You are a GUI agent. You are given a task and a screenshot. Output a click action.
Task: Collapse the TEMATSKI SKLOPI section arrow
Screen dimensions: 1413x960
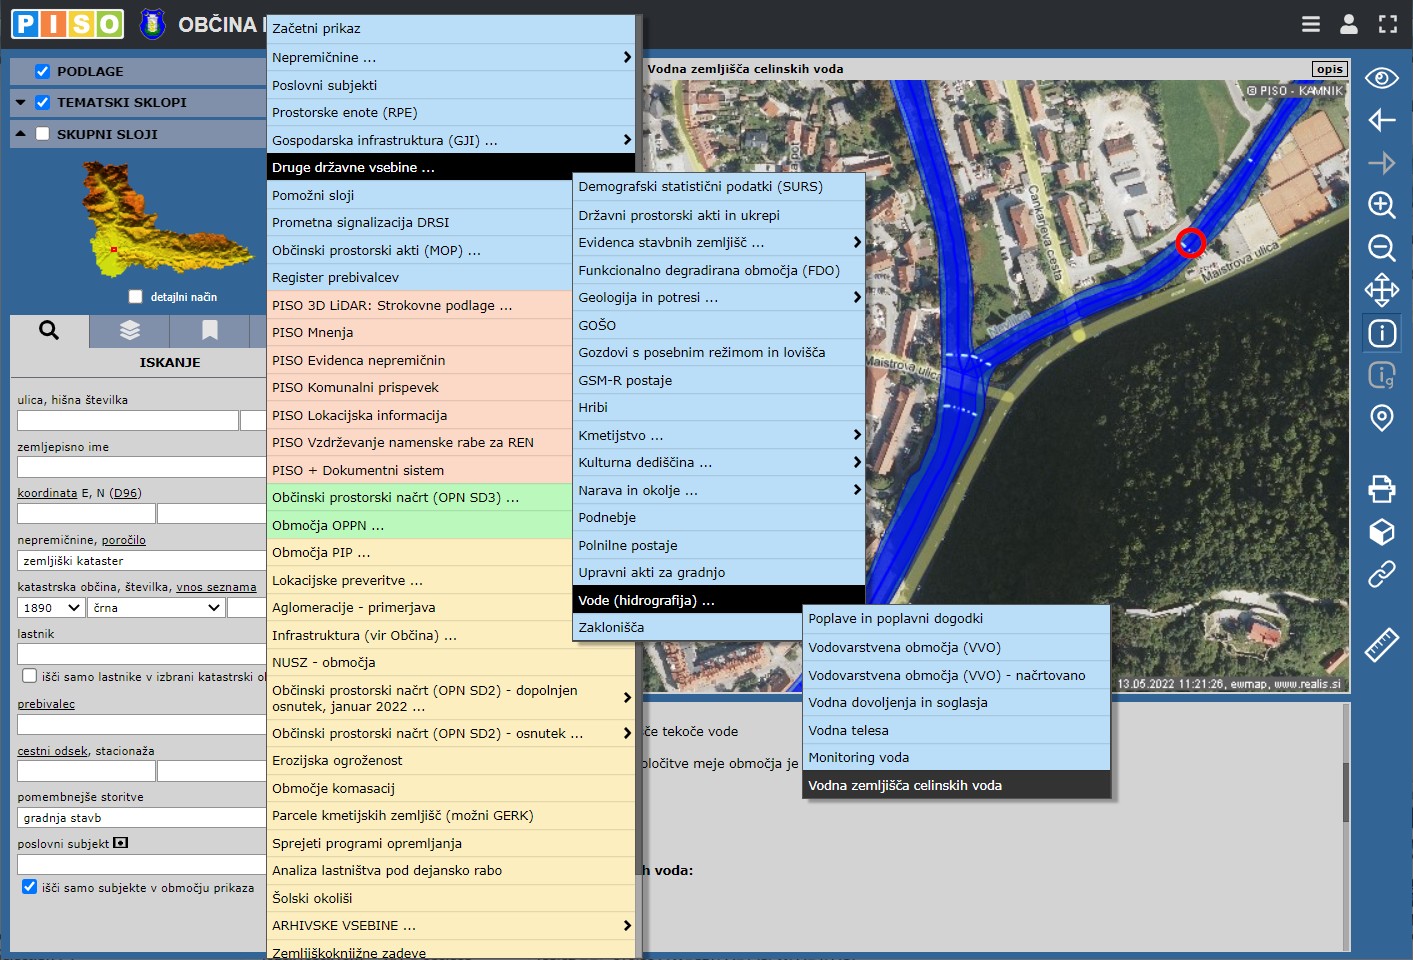click(x=20, y=102)
